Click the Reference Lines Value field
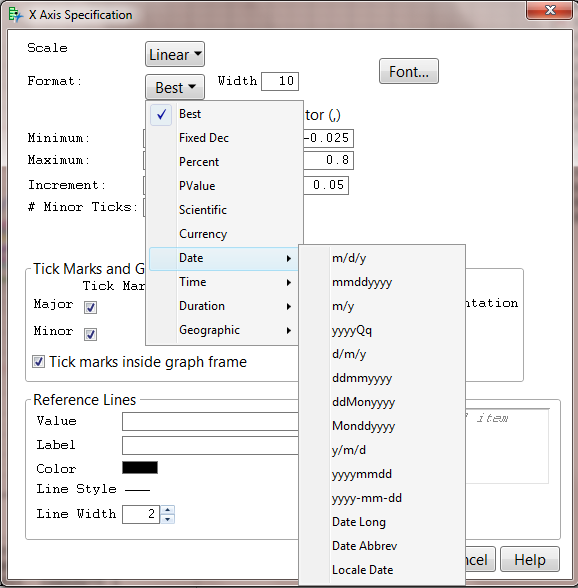Image resolution: width=578 pixels, height=588 pixels. point(210,422)
